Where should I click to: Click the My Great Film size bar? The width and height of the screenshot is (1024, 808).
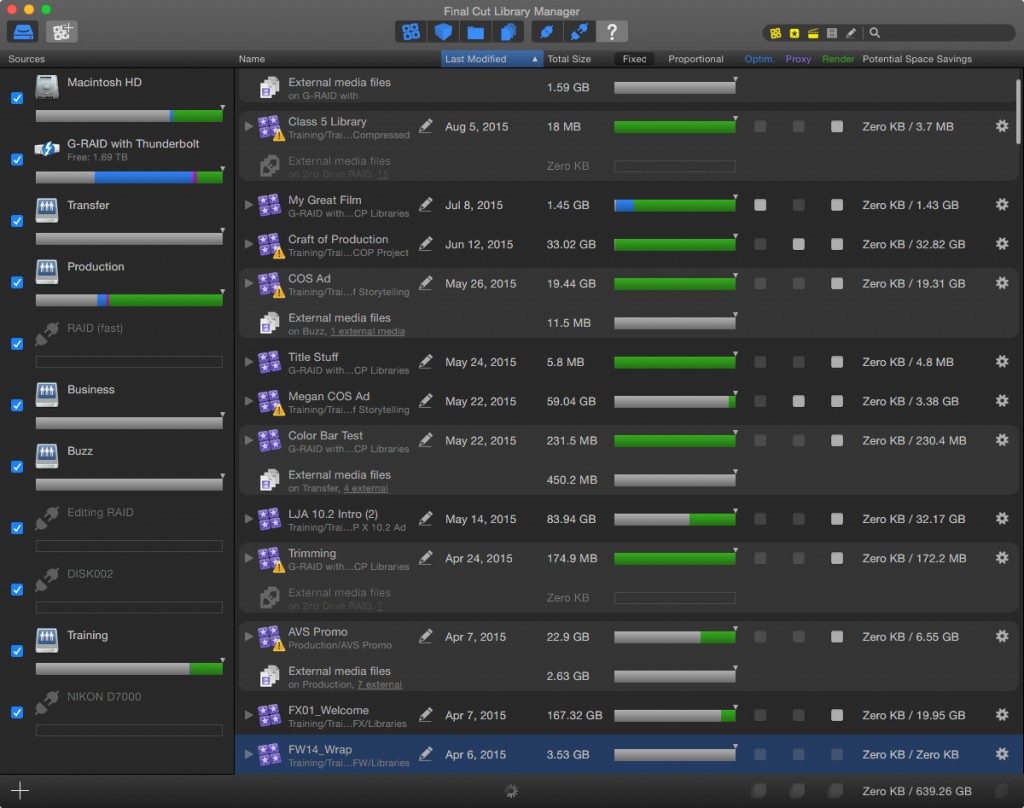click(x=675, y=205)
